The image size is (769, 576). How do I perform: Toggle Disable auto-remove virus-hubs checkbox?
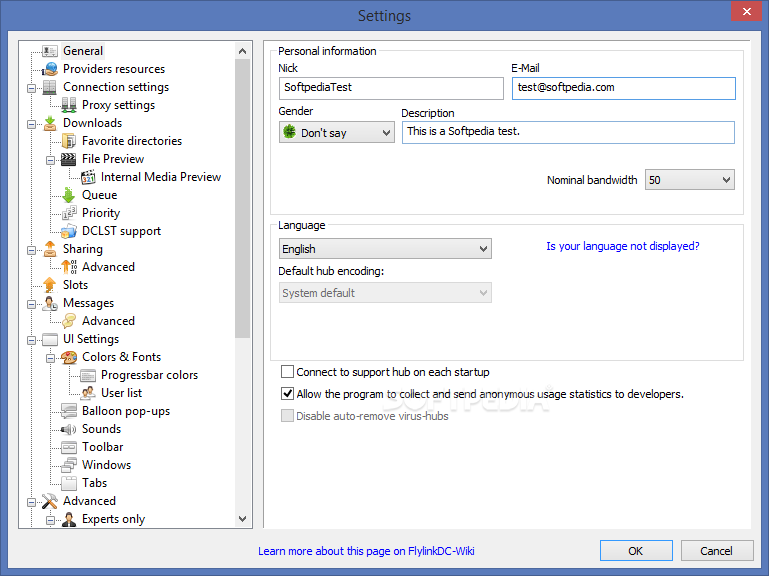tap(287, 416)
